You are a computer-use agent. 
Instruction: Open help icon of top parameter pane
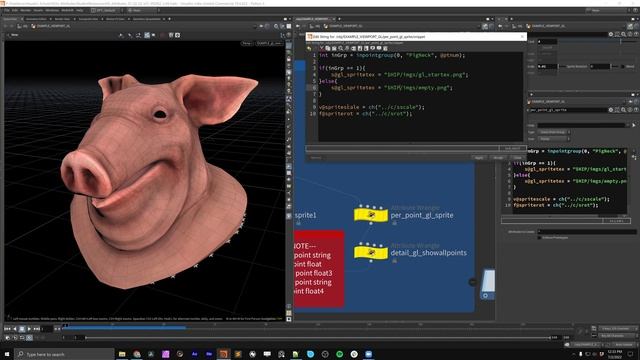coord(636,34)
